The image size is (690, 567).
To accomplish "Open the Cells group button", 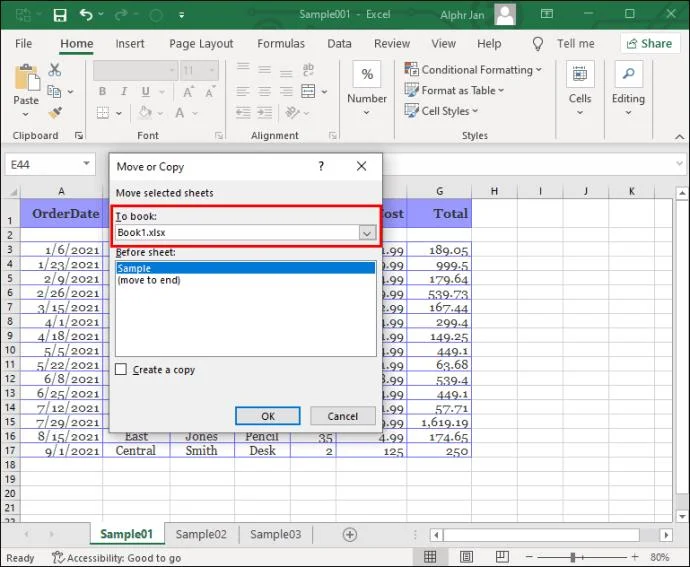I will coord(580,89).
